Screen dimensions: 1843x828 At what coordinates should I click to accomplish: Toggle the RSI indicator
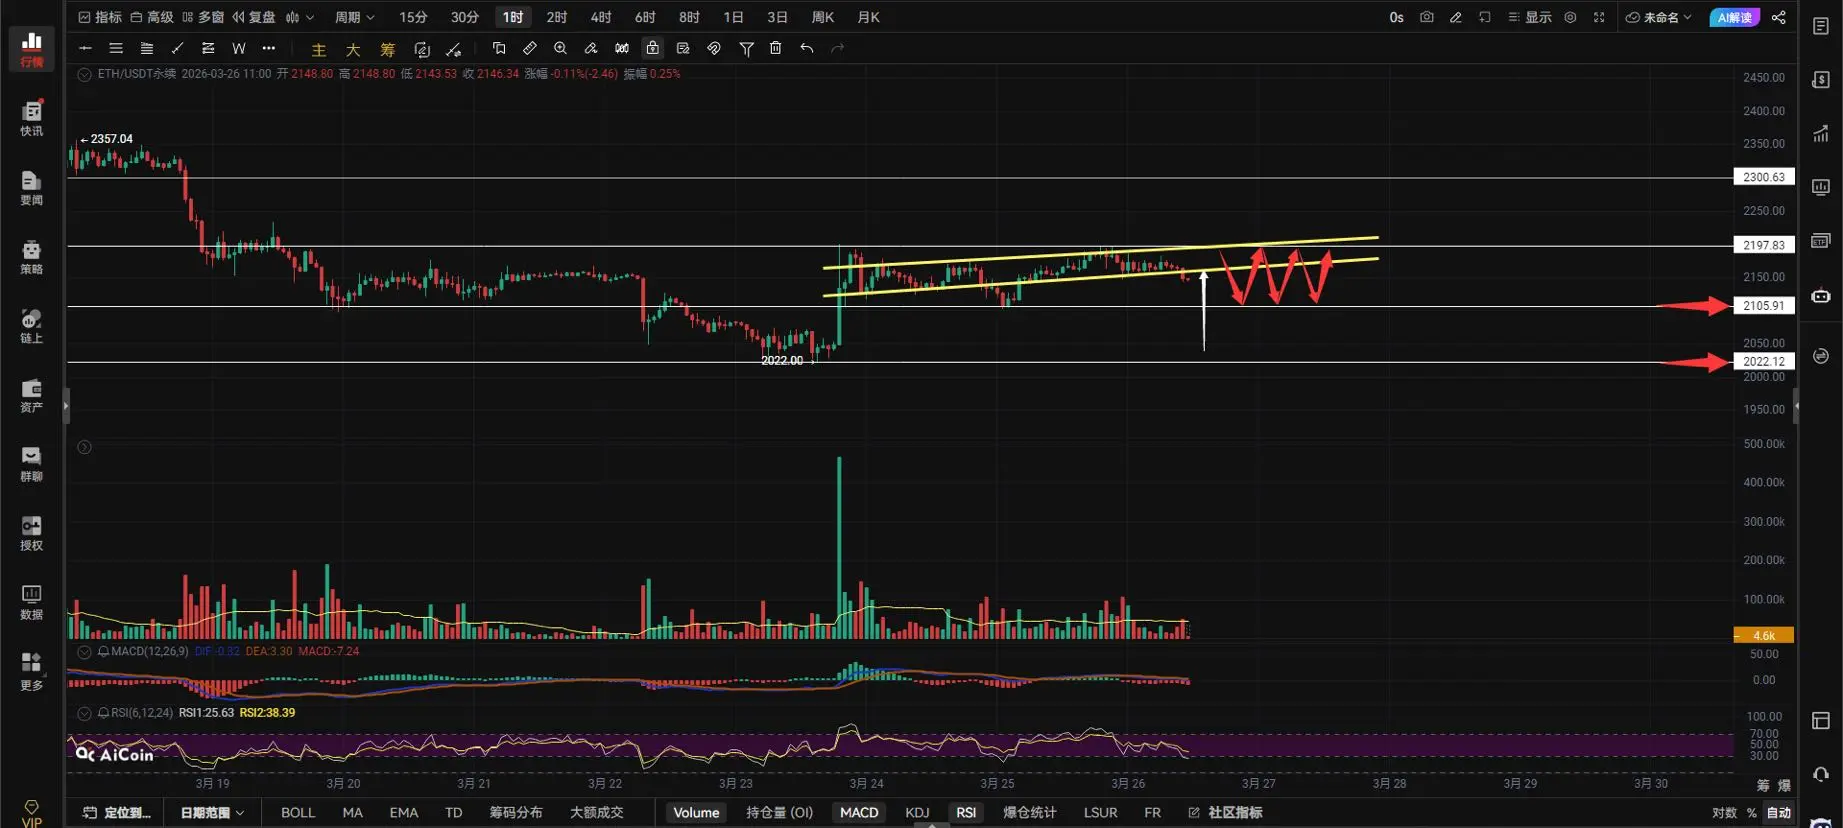[x=966, y=812]
